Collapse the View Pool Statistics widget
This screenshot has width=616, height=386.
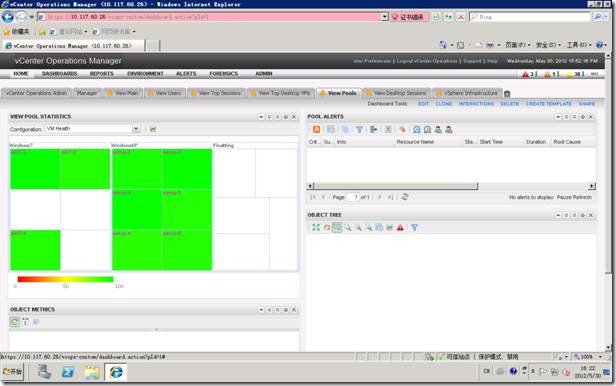click(x=261, y=117)
